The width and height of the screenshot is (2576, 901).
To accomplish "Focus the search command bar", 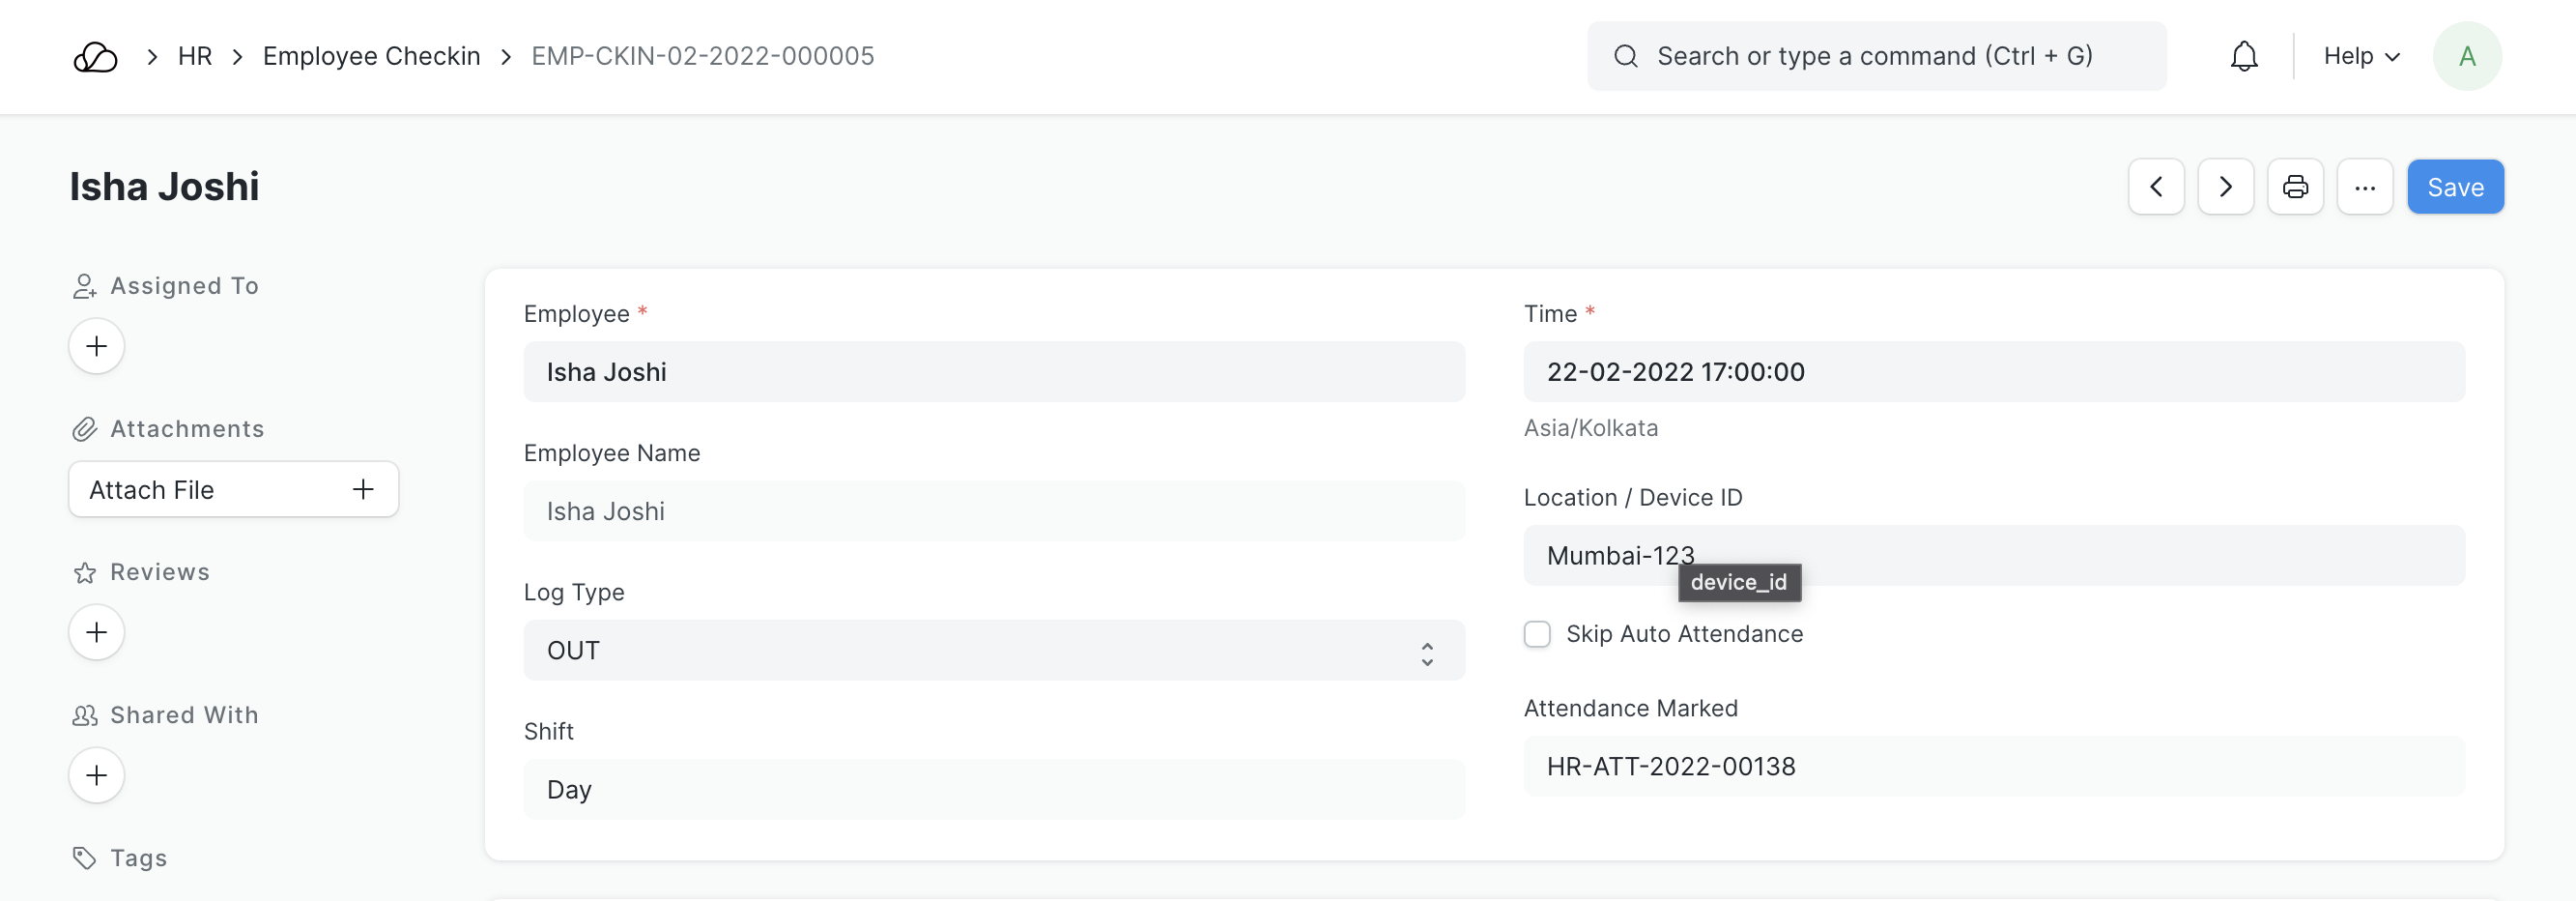I will click(1875, 57).
